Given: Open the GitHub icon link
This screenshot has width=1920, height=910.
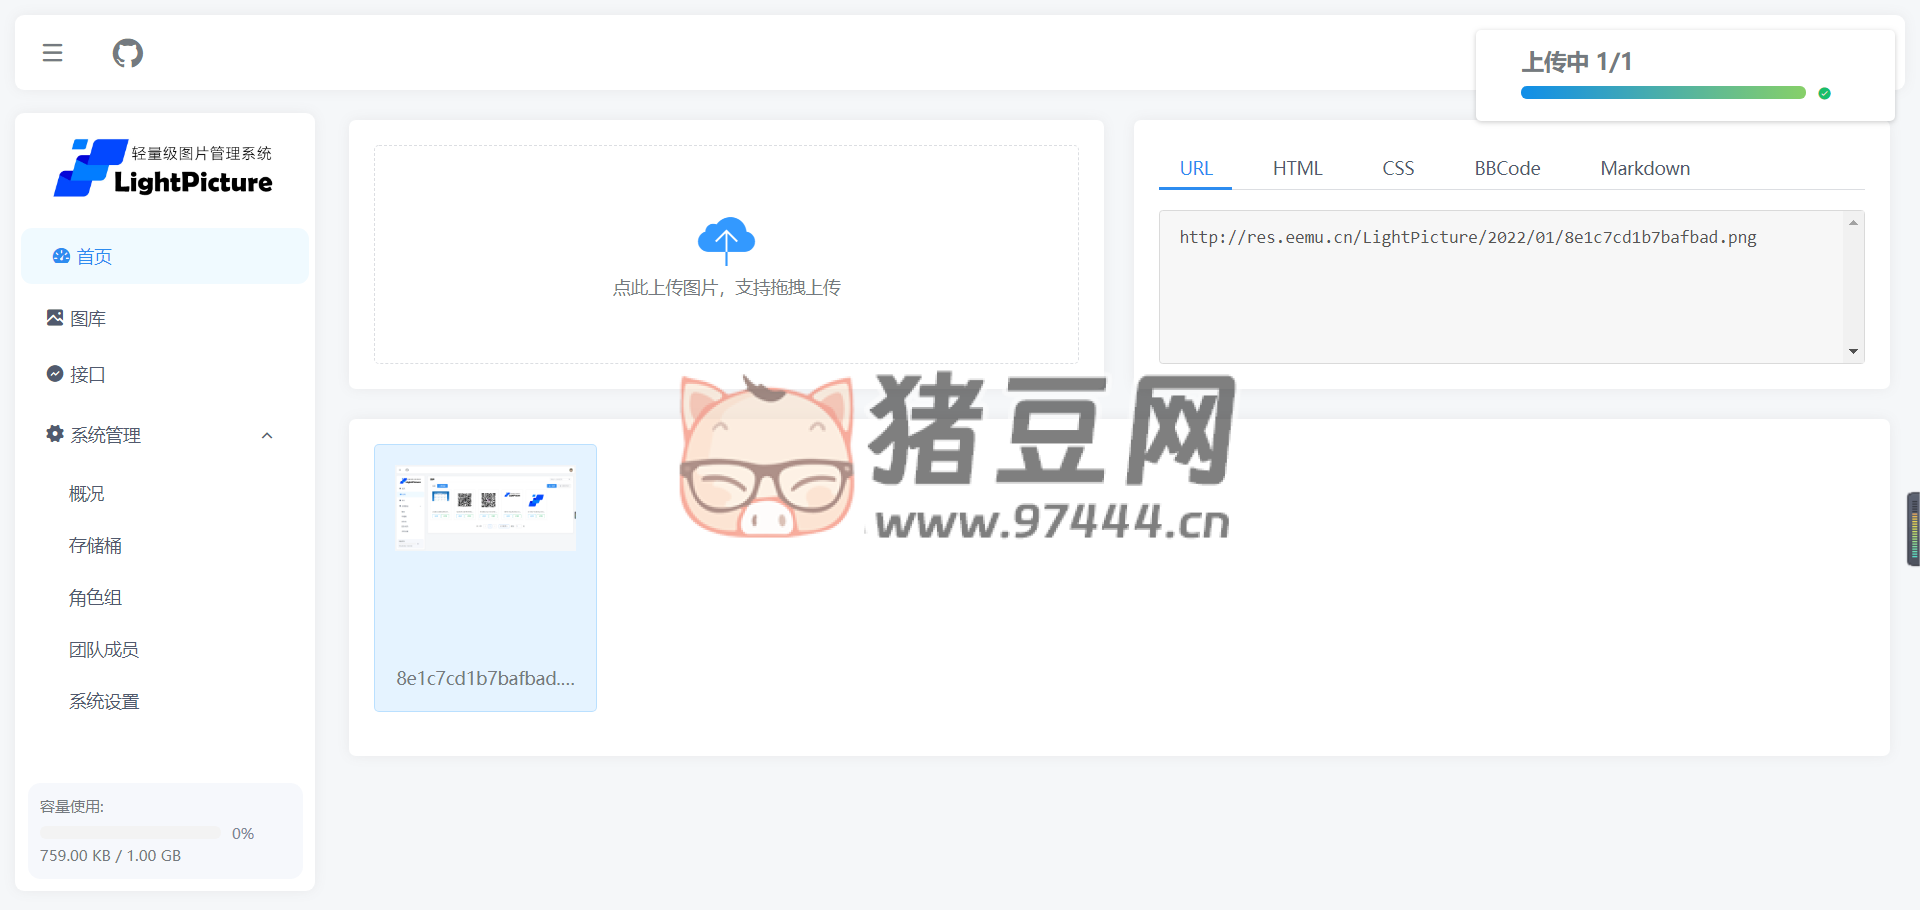Looking at the screenshot, I should [x=128, y=53].
